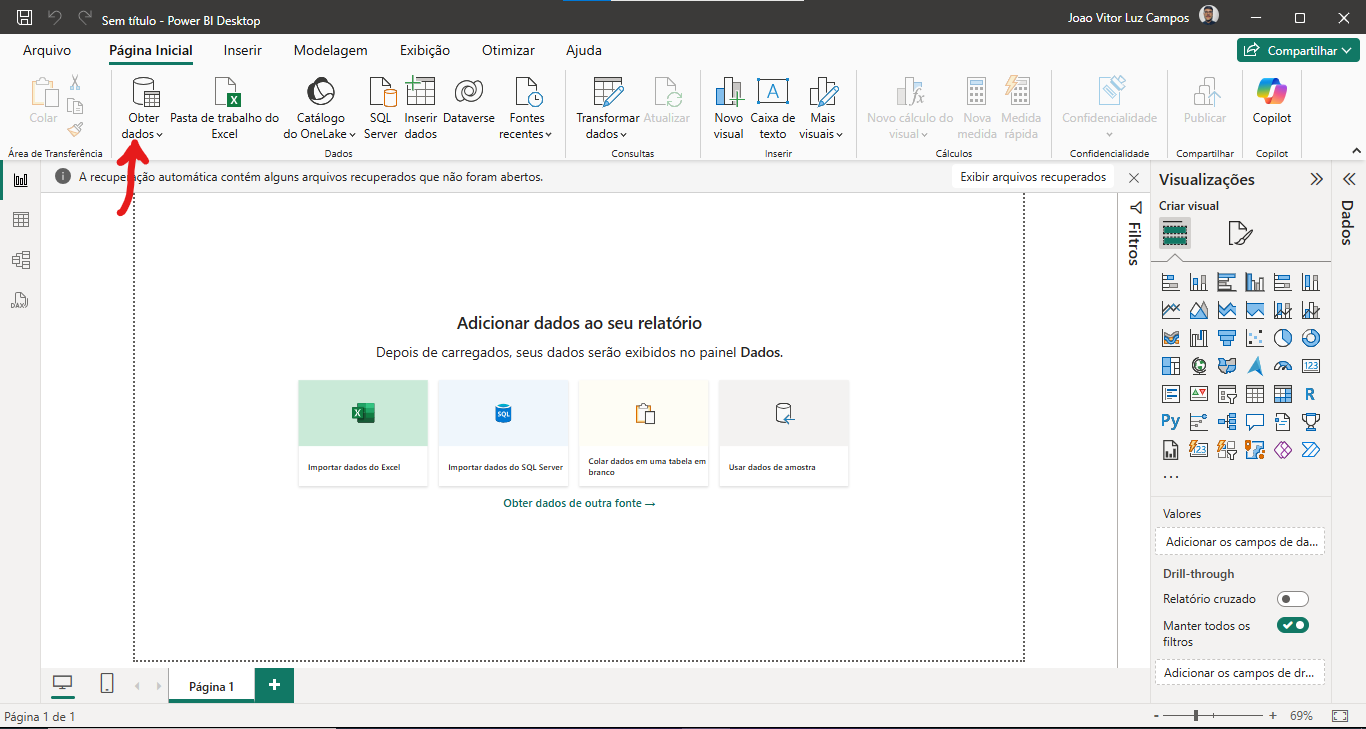Expand the Dados pane
This screenshot has width=1366, height=729.
pos(1348,180)
